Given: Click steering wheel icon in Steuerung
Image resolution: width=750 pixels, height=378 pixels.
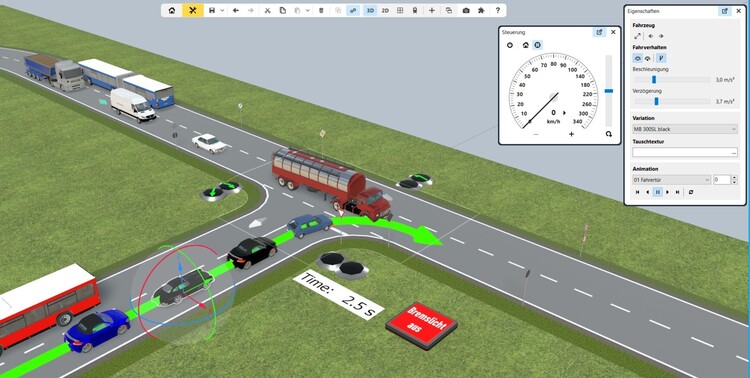Looking at the screenshot, I should (x=510, y=45).
